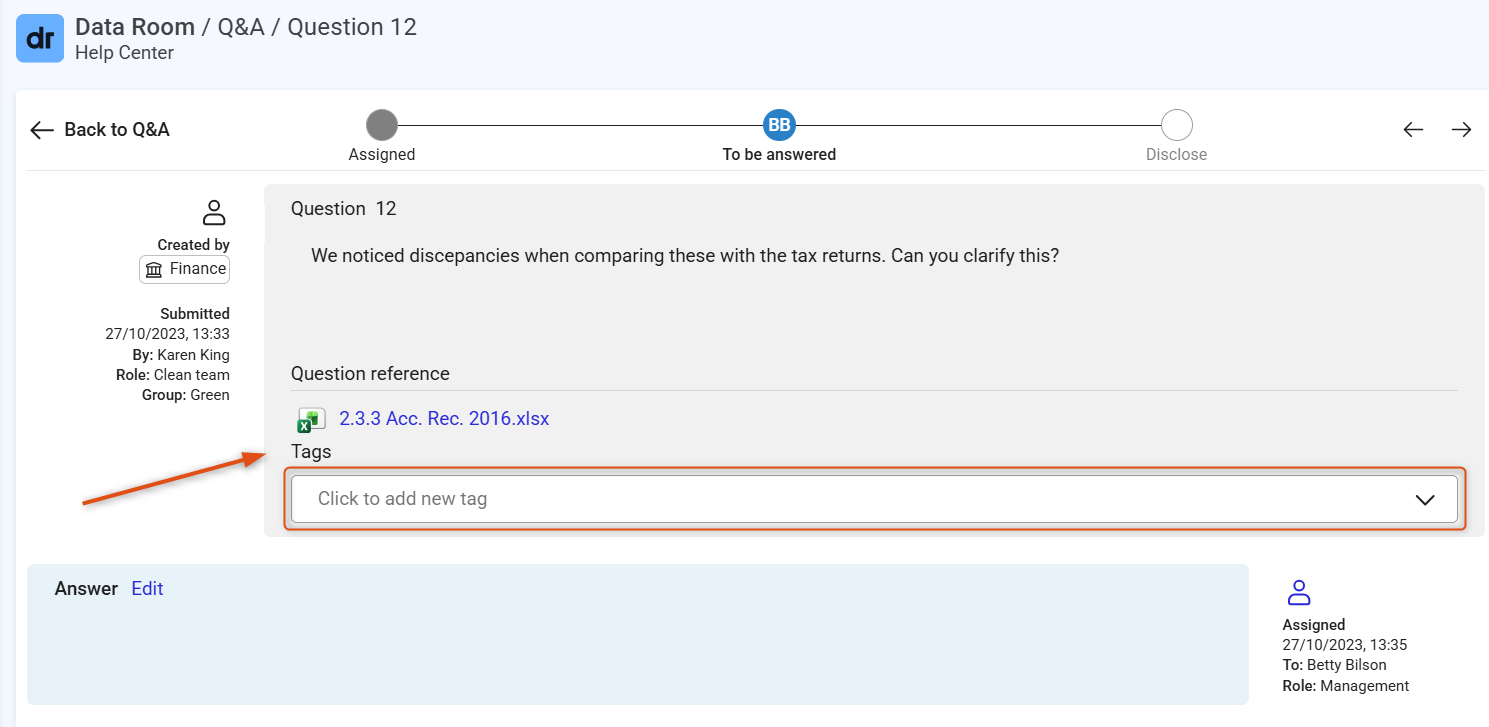Go to previous question with left arrow
This screenshot has width=1489, height=727.
point(1413,130)
